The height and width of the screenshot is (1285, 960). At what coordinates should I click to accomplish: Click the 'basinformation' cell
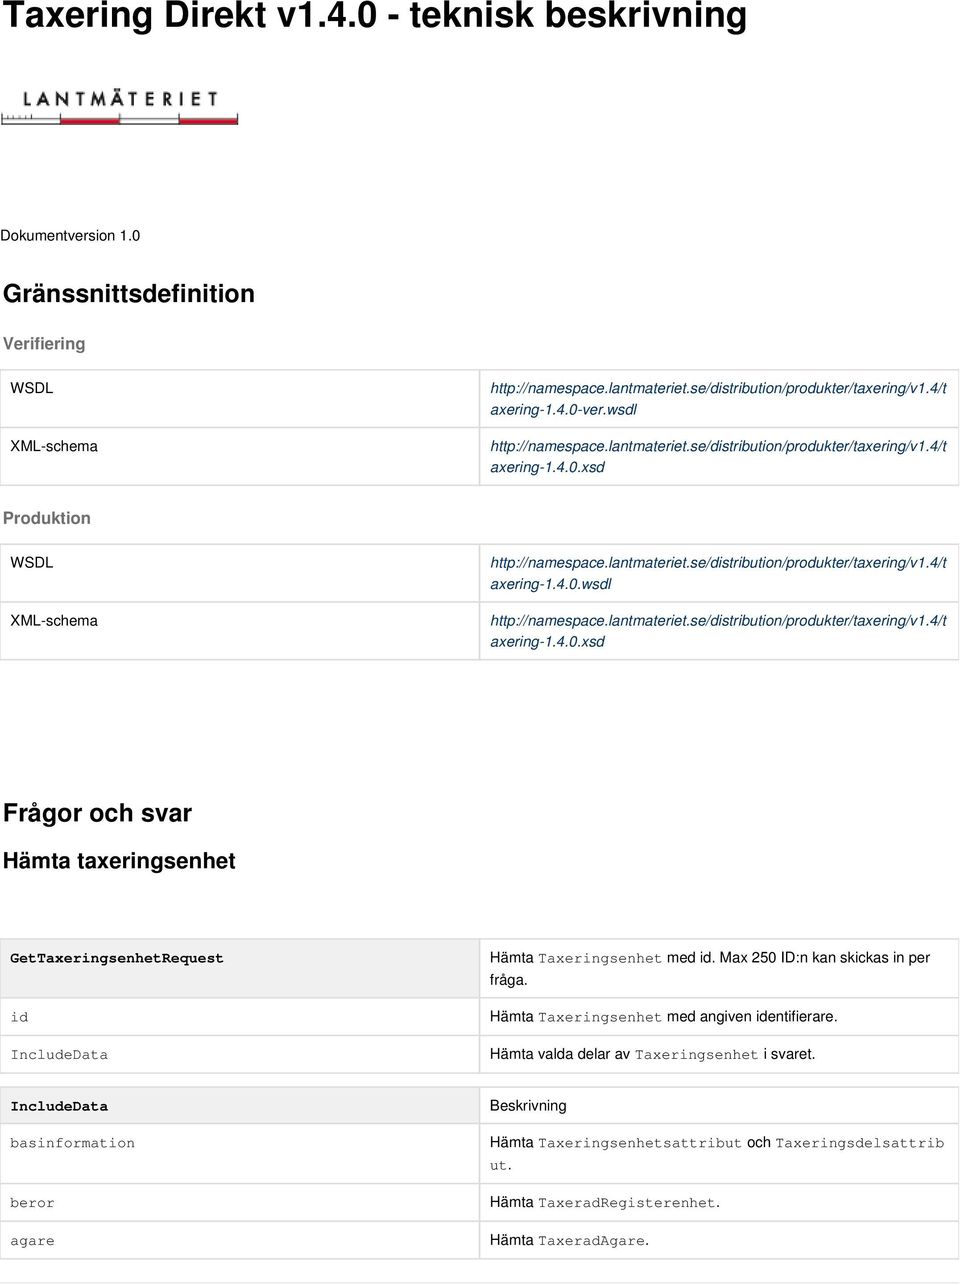coord(240,1154)
